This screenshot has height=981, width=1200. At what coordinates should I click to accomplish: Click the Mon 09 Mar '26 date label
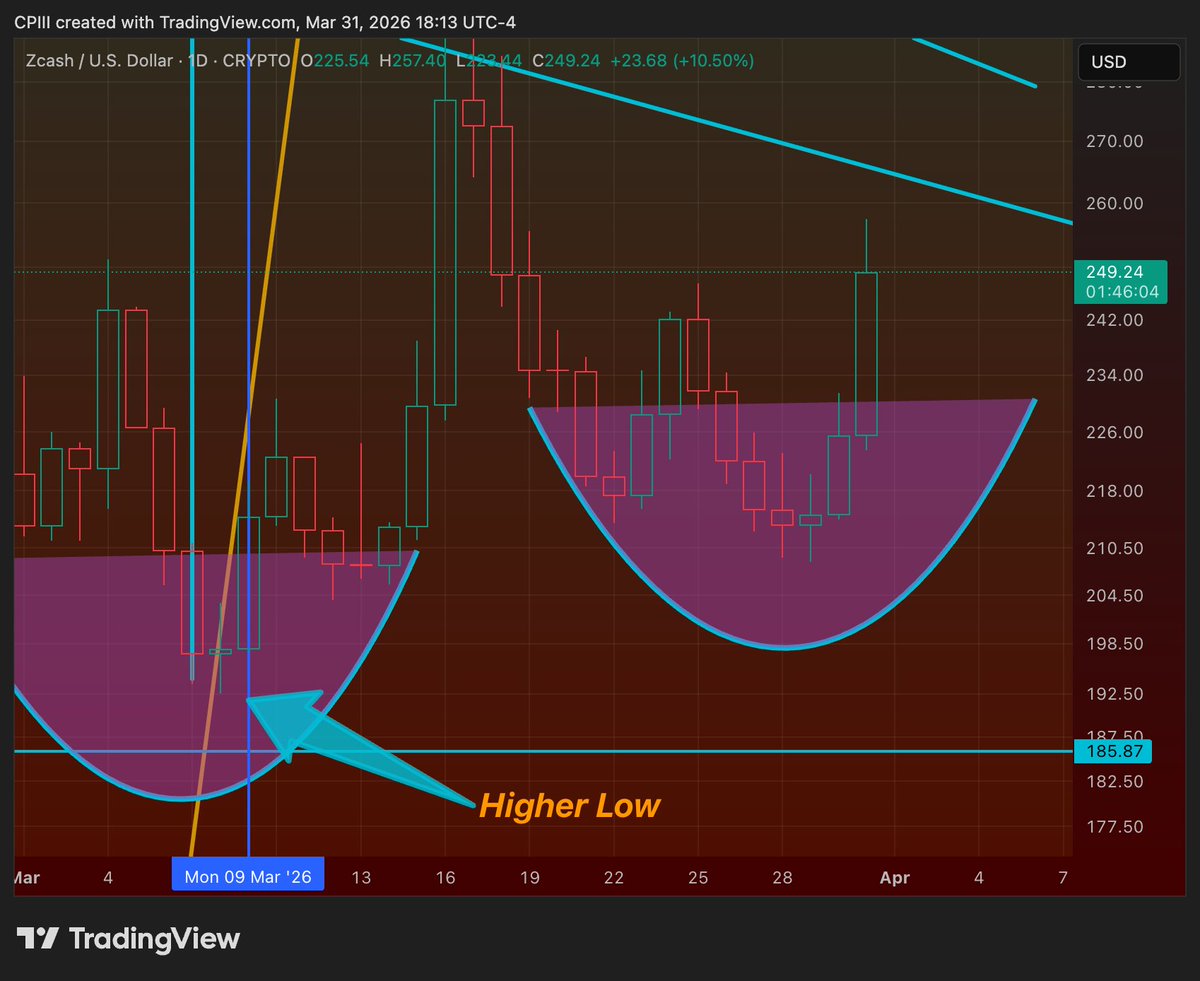point(248,878)
